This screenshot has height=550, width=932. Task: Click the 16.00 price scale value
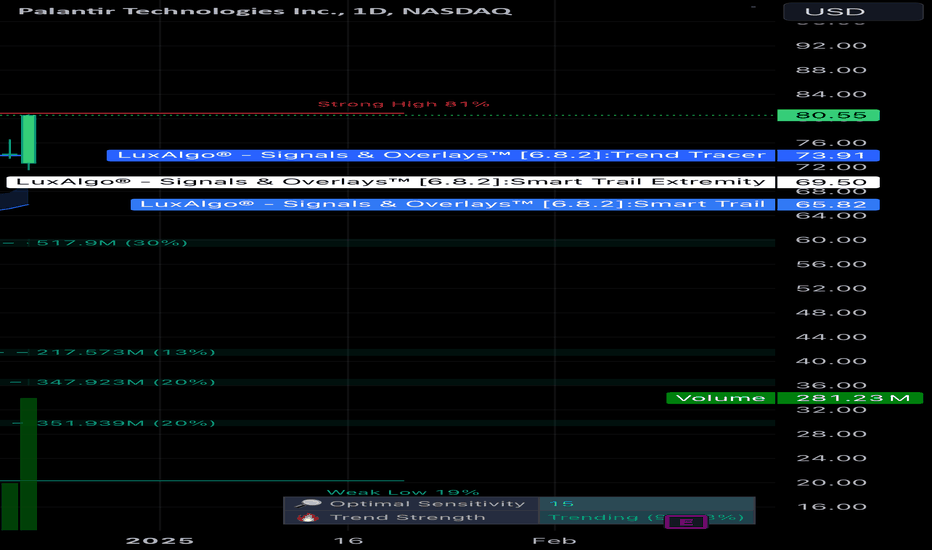tap(831, 507)
